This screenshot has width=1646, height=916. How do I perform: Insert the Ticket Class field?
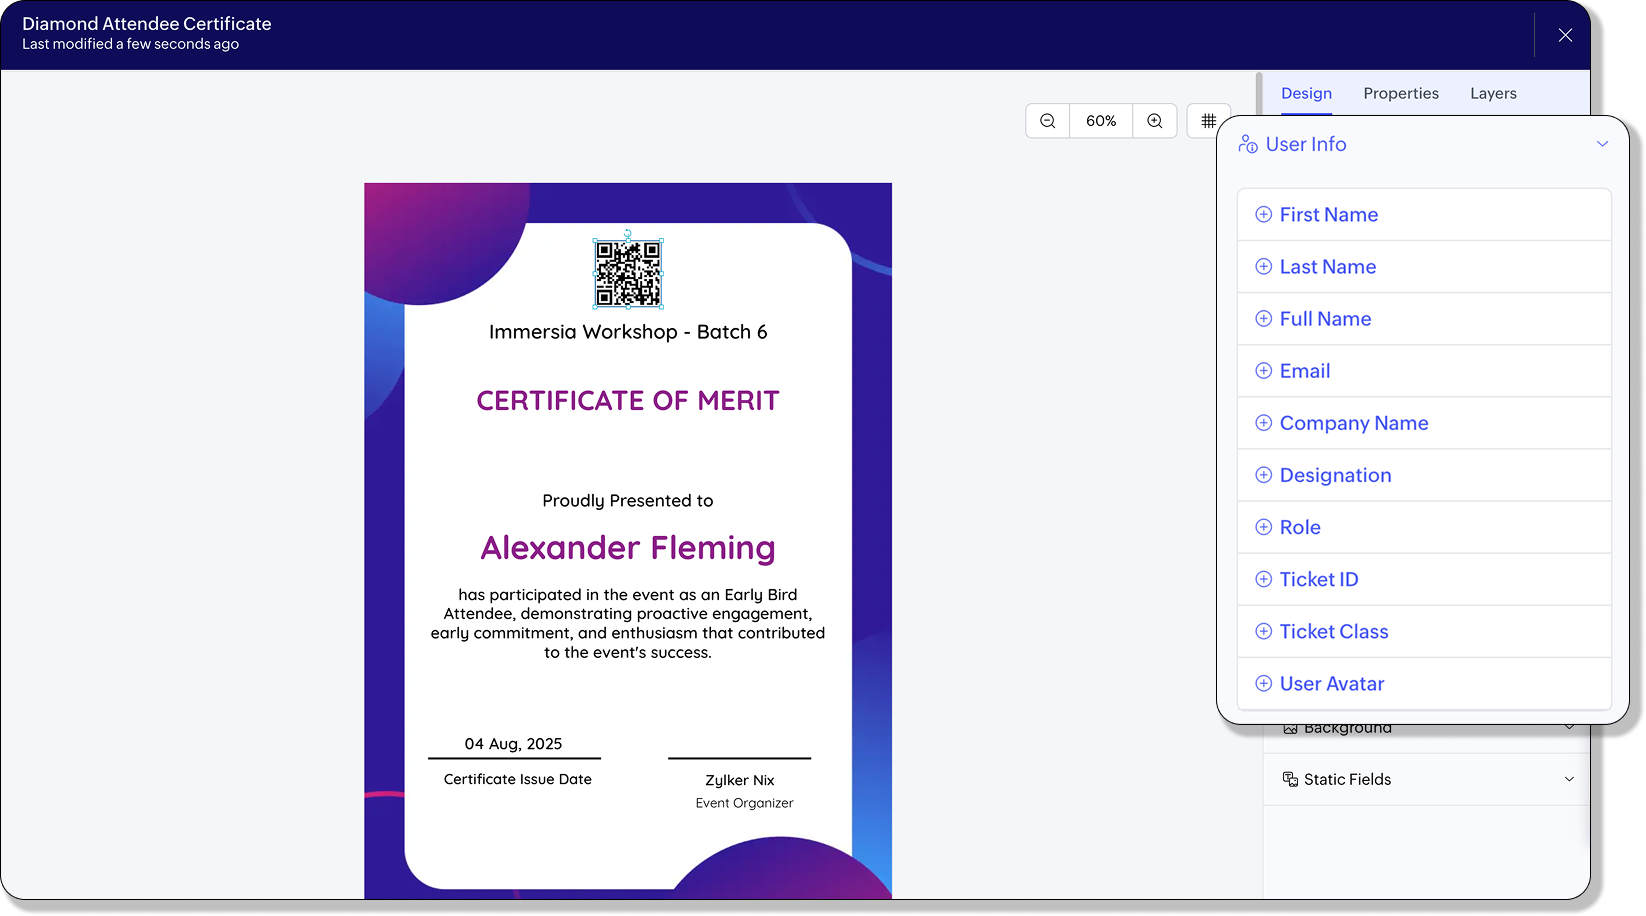pos(1424,631)
